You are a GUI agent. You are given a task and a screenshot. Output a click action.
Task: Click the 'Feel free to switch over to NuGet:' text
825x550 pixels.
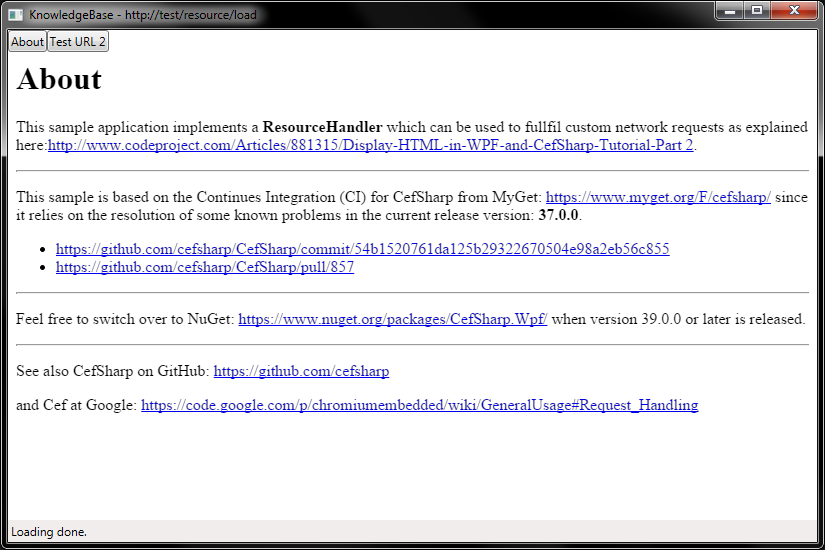125,319
